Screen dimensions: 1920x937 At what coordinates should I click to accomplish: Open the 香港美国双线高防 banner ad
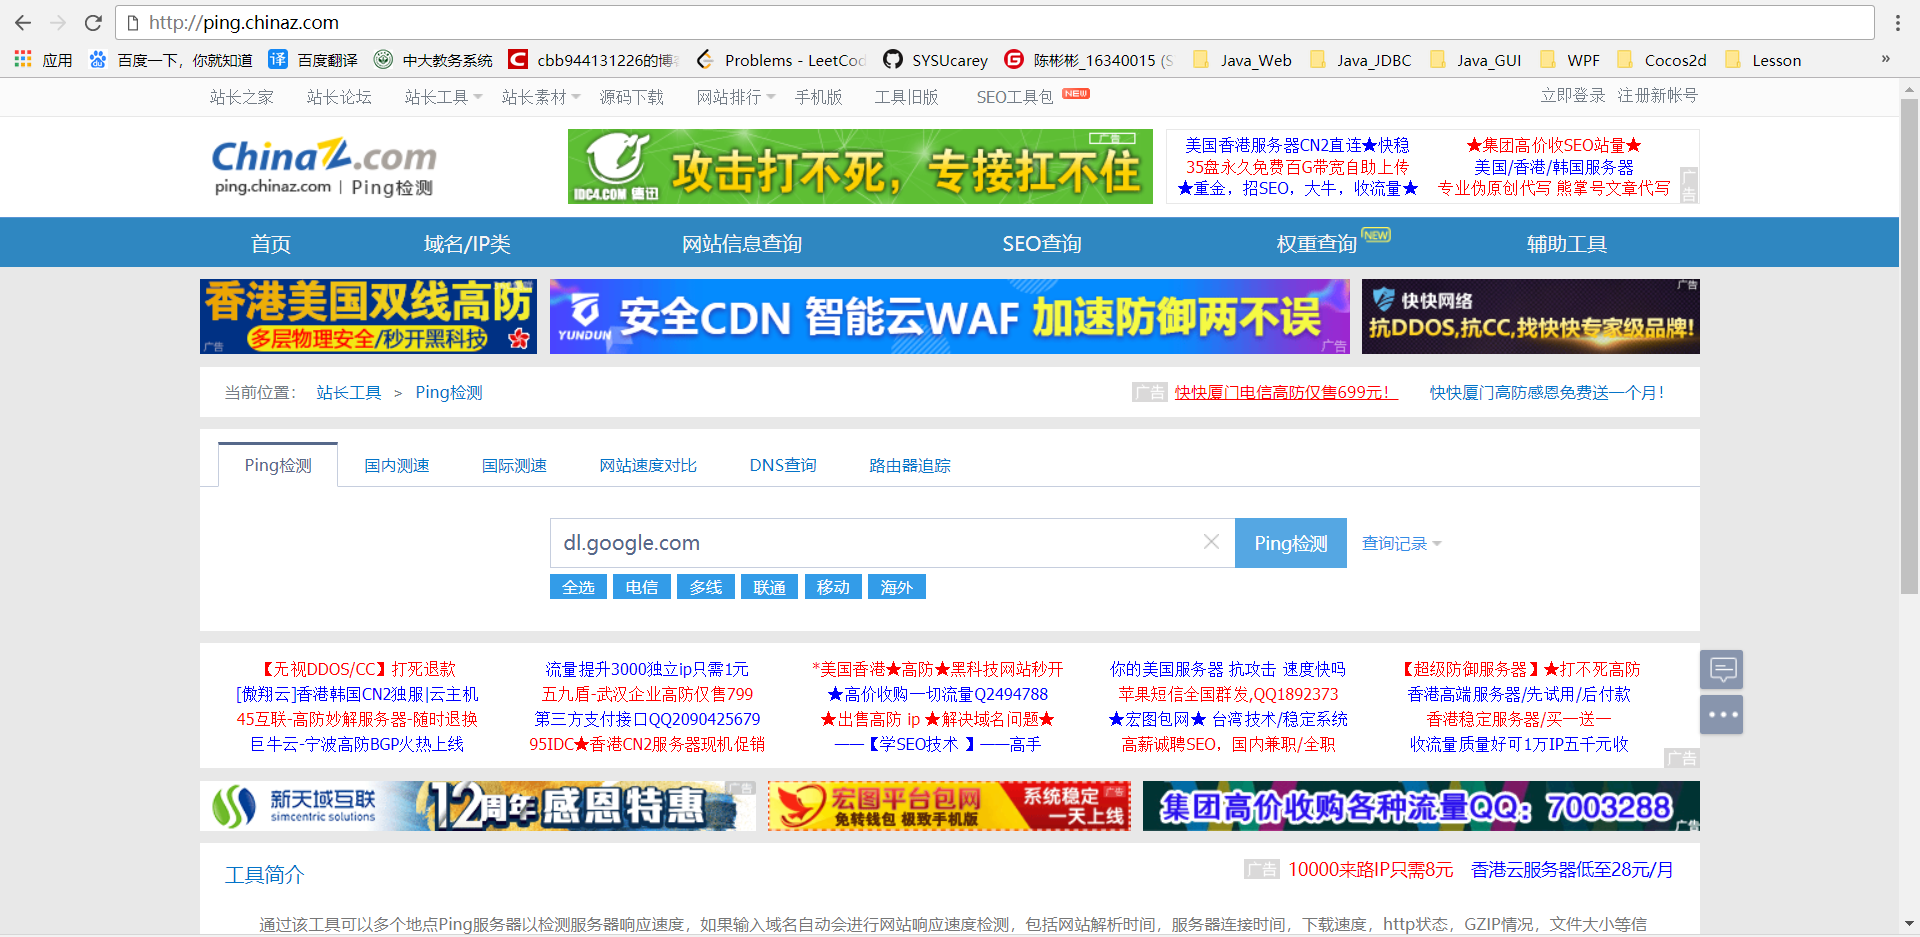coord(368,316)
